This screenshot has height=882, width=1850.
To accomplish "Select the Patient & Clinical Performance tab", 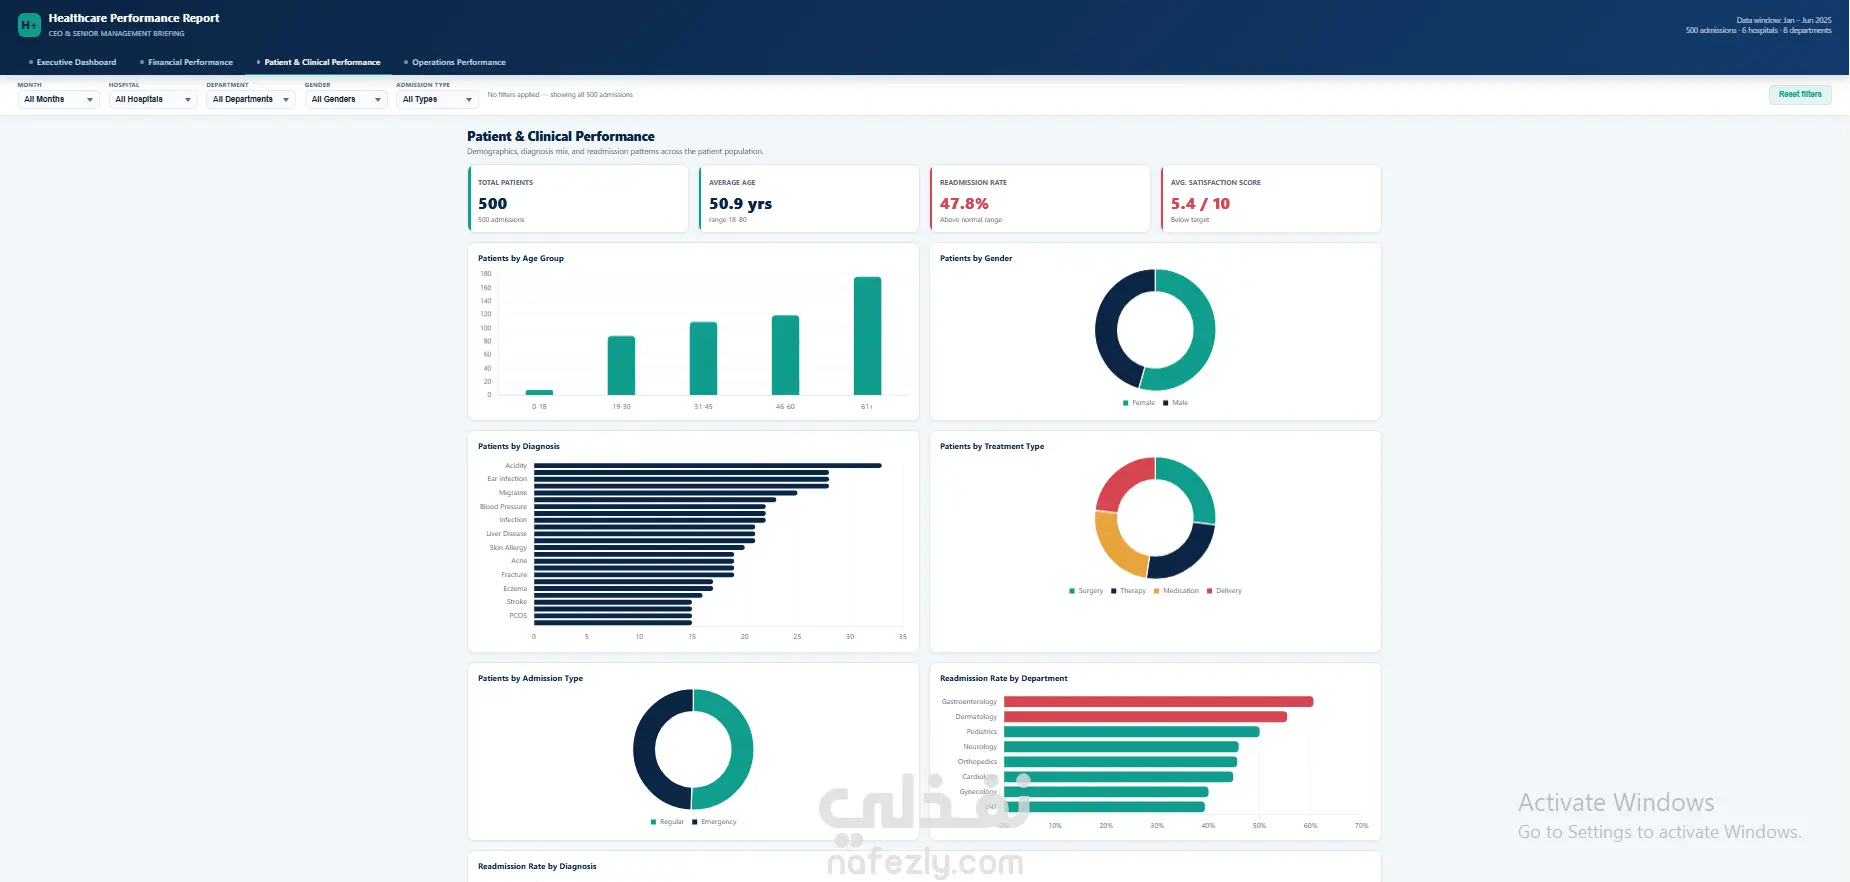I will point(319,62).
